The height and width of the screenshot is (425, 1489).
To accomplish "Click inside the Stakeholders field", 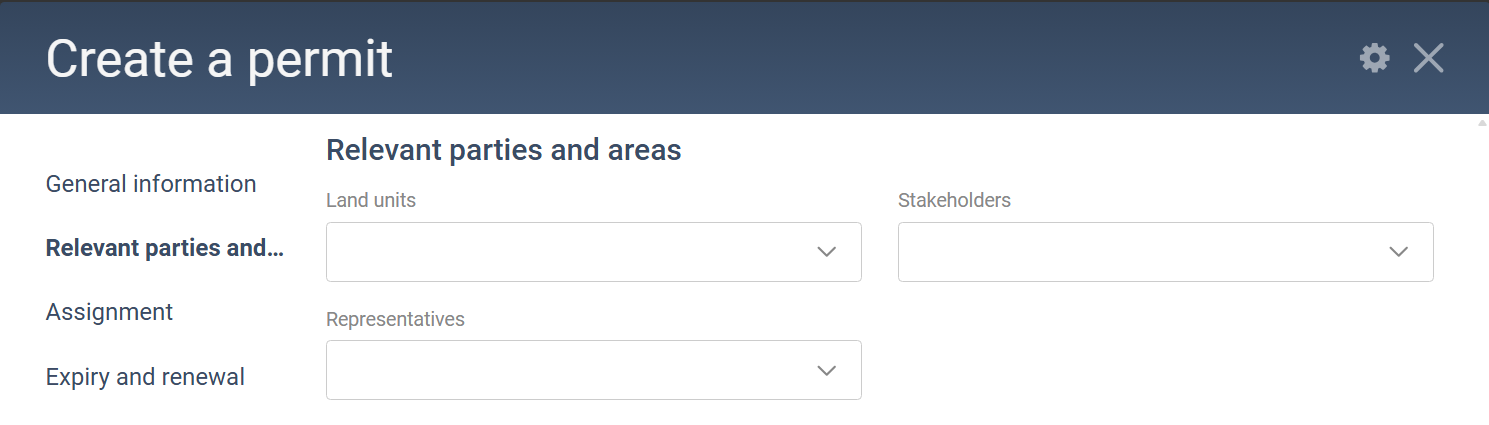I will click(x=1165, y=252).
